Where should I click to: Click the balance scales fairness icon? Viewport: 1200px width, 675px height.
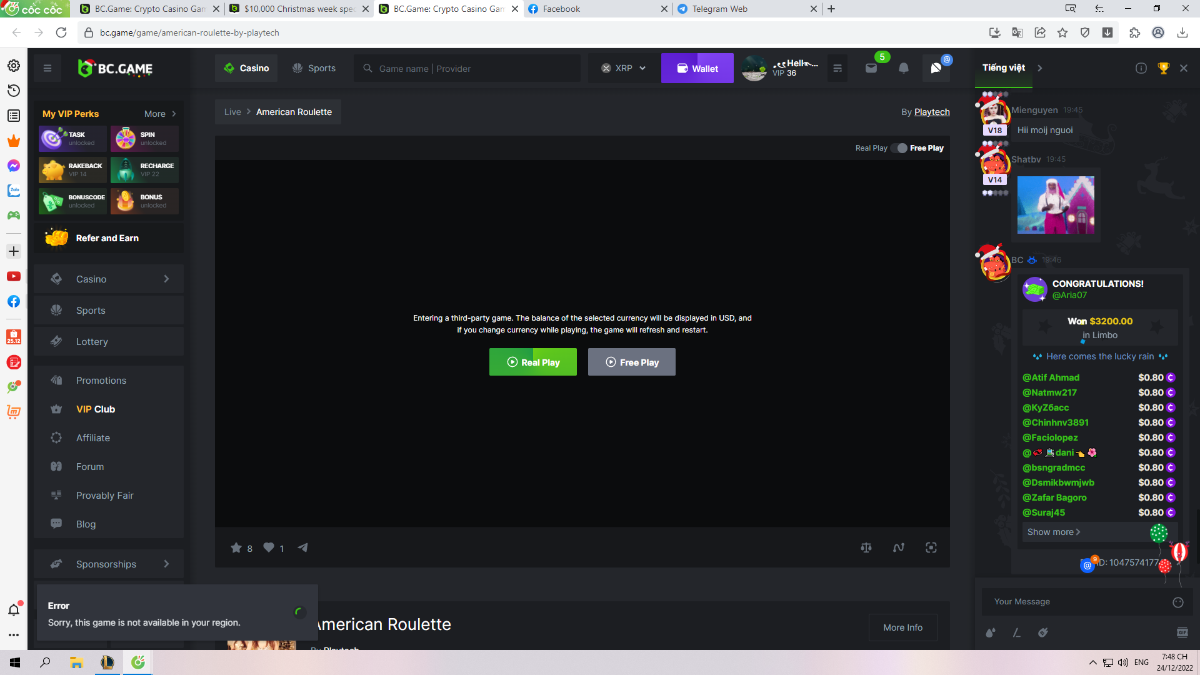click(x=866, y=548)
